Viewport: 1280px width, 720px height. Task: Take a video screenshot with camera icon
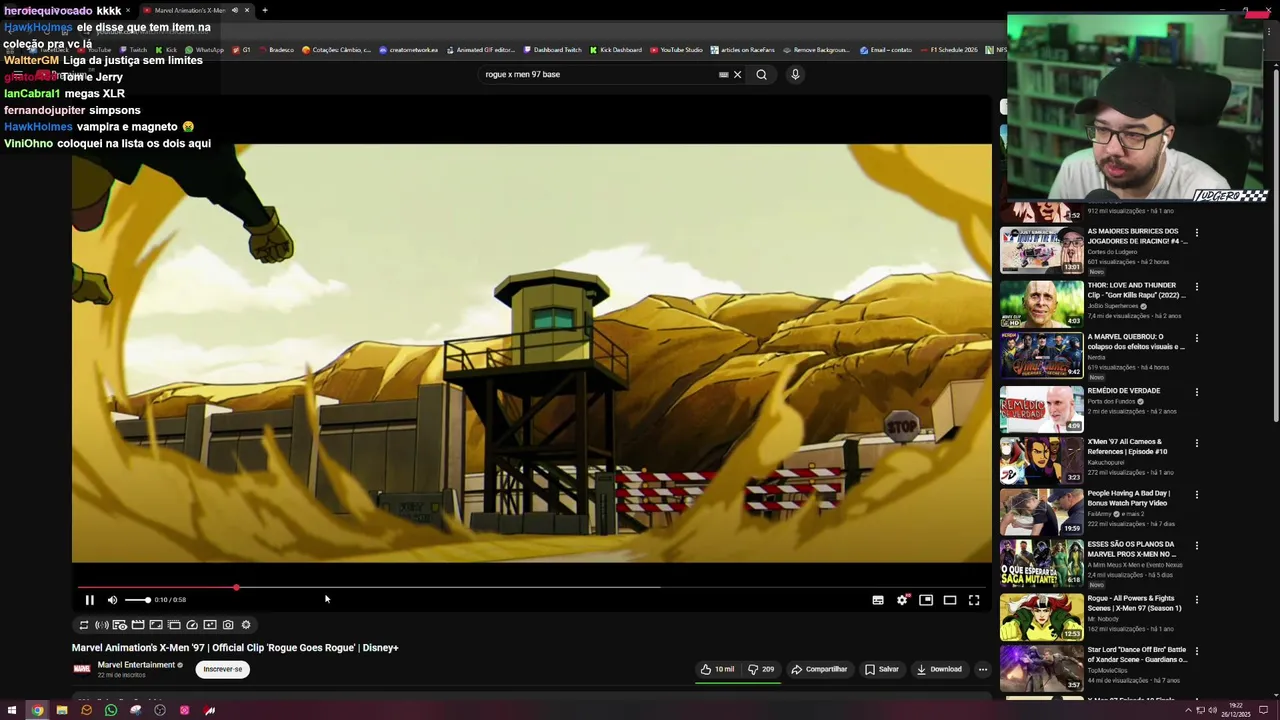(228, 625)
